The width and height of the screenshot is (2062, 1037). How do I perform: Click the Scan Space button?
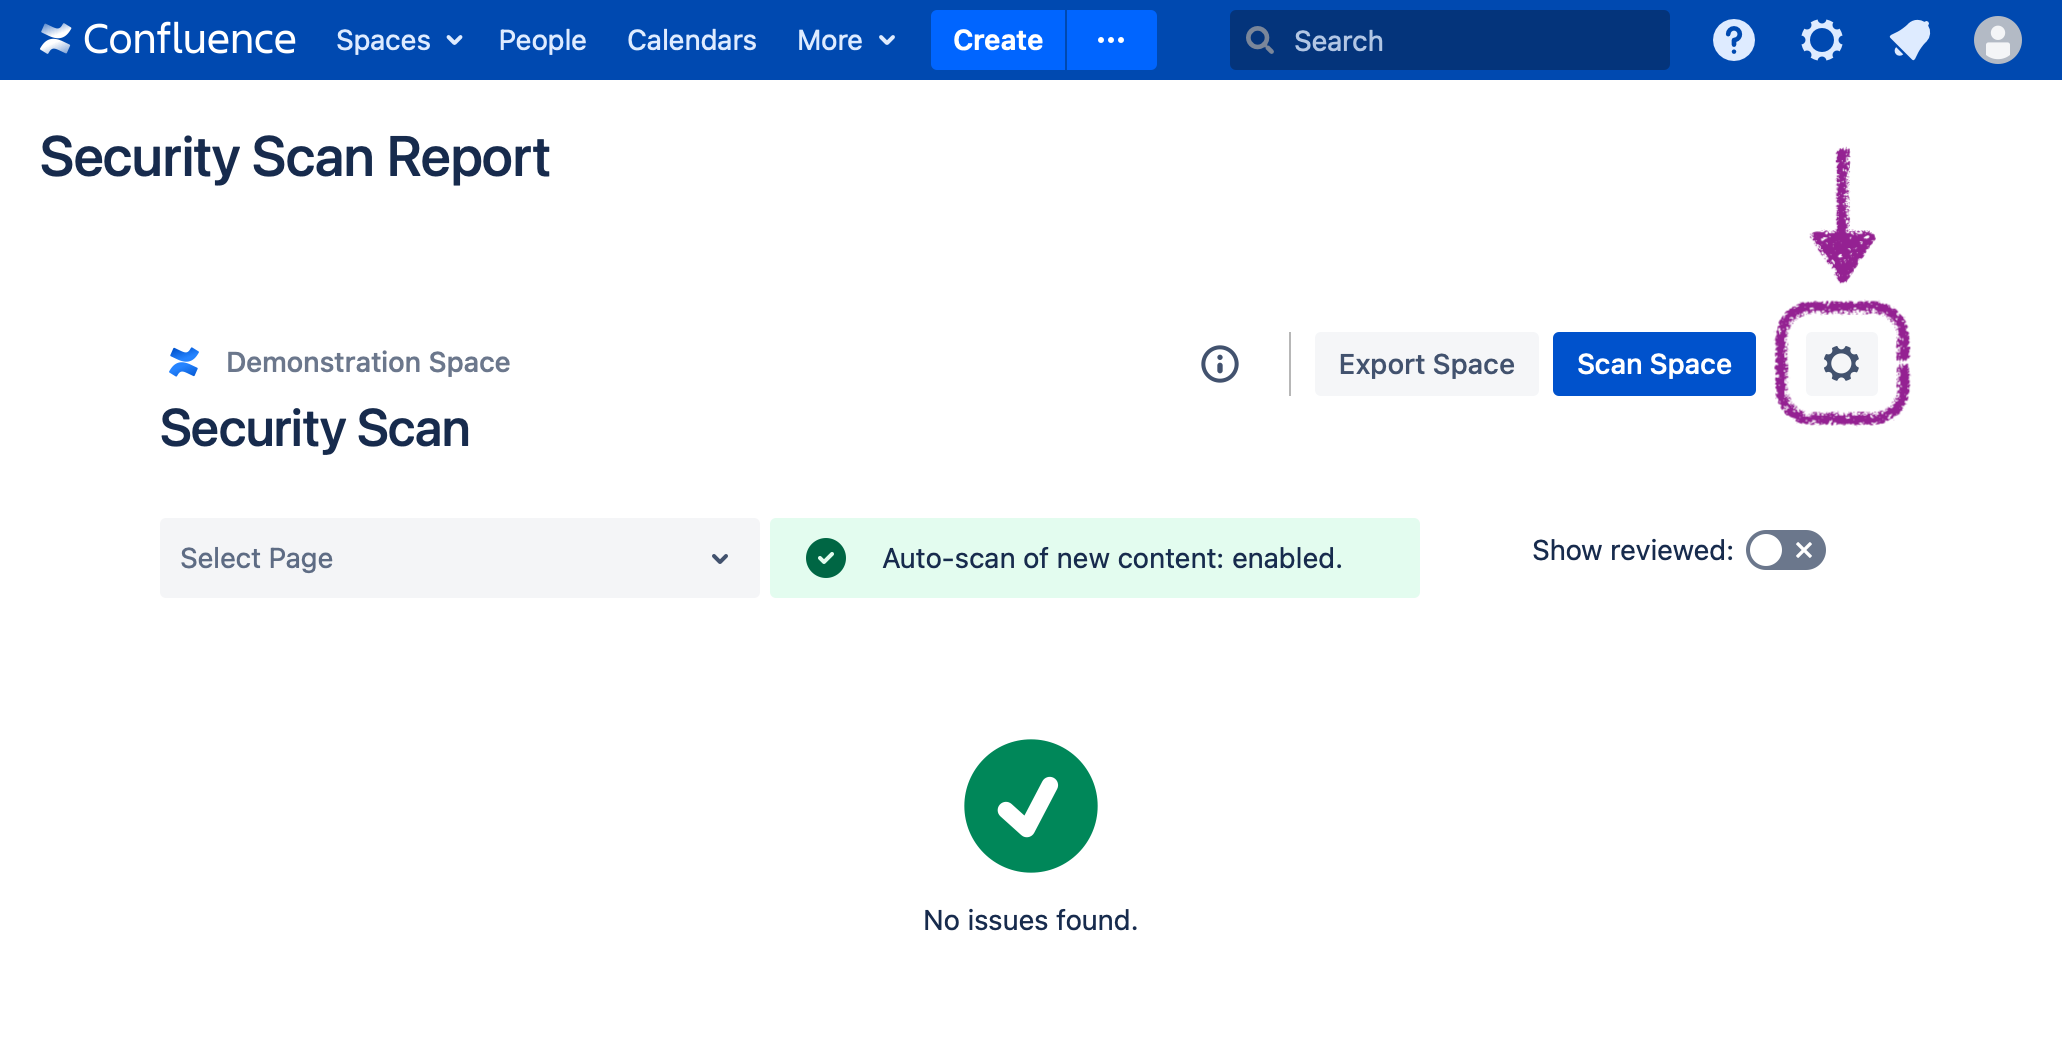coord(1653,364)
